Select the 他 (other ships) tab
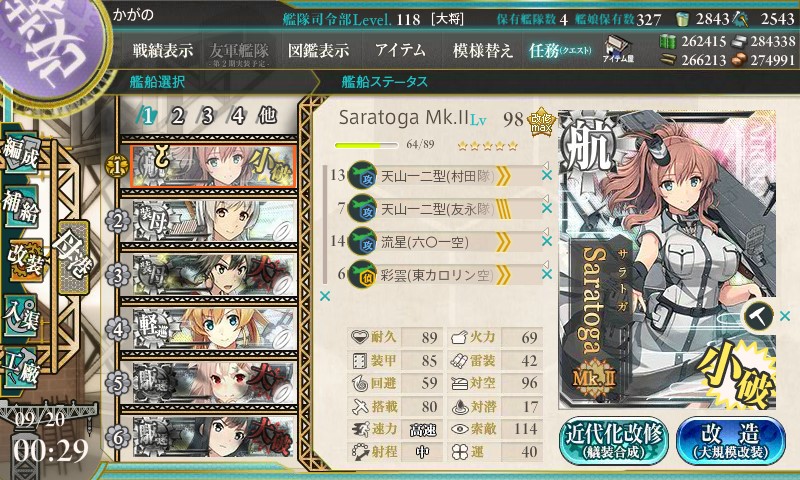The image size is (800, 480). click(x=267, y=115)
